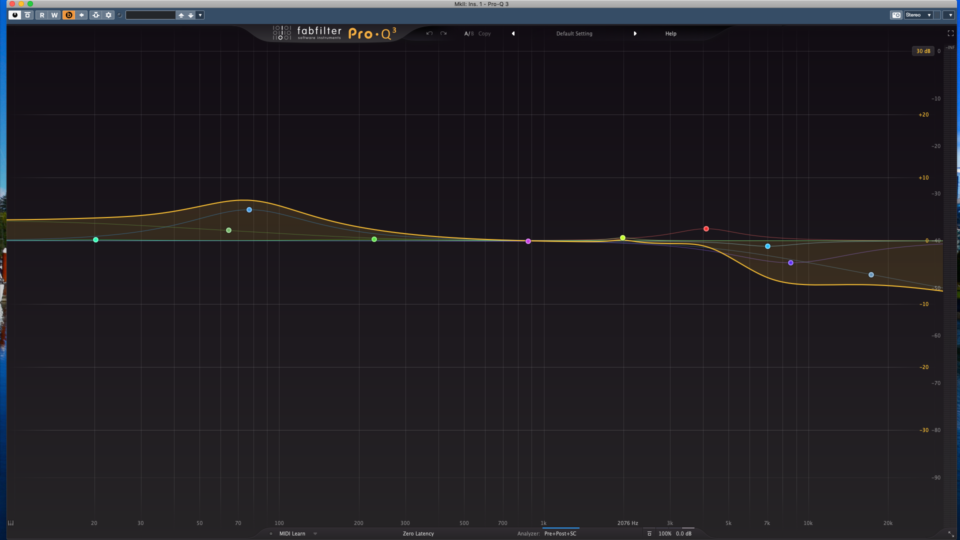Toggle the Write automation W button

point(55,15)
